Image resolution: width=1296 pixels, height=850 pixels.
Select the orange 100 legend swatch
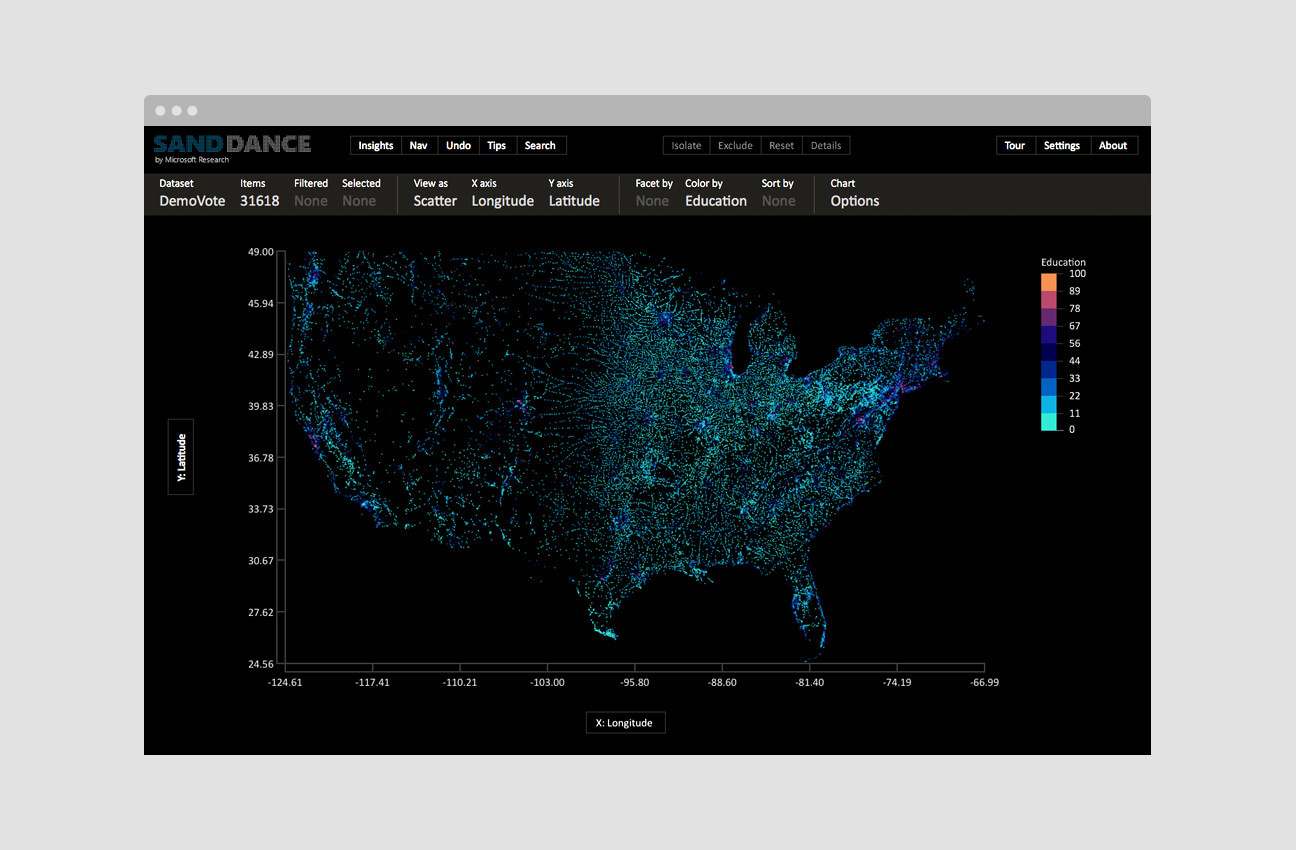pos(1049,282)
